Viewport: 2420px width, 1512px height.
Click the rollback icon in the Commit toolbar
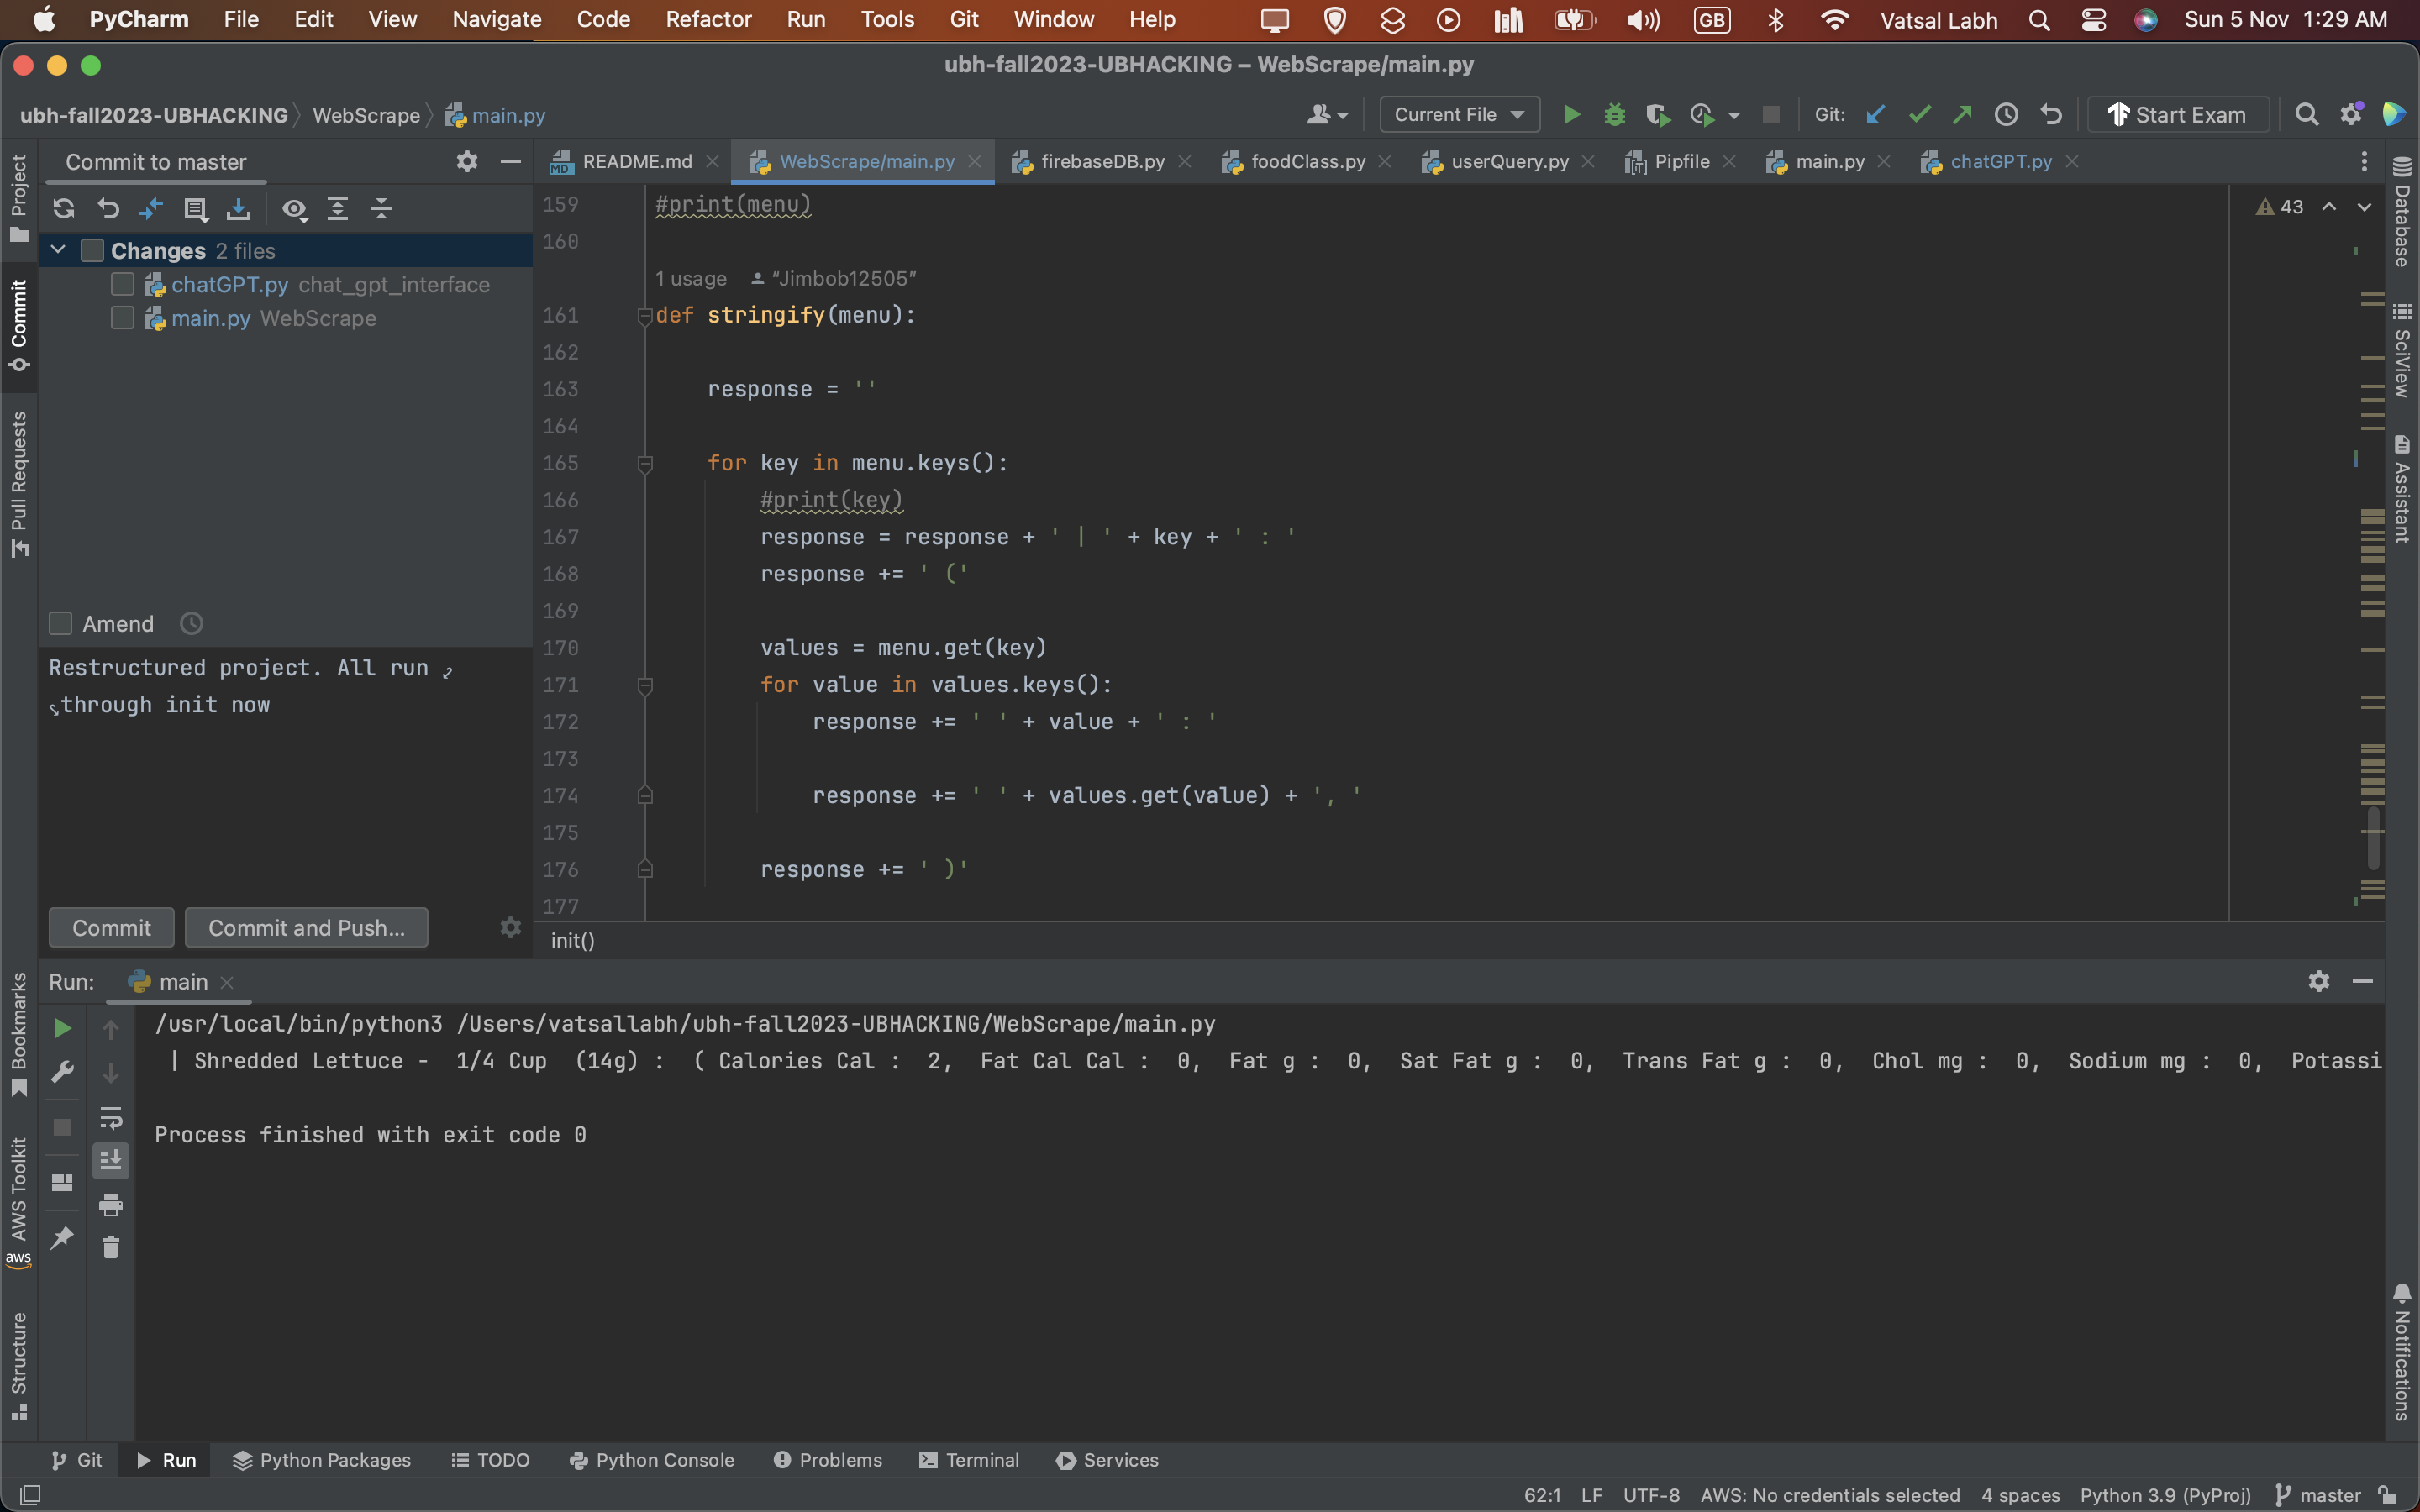coord(108,209)
